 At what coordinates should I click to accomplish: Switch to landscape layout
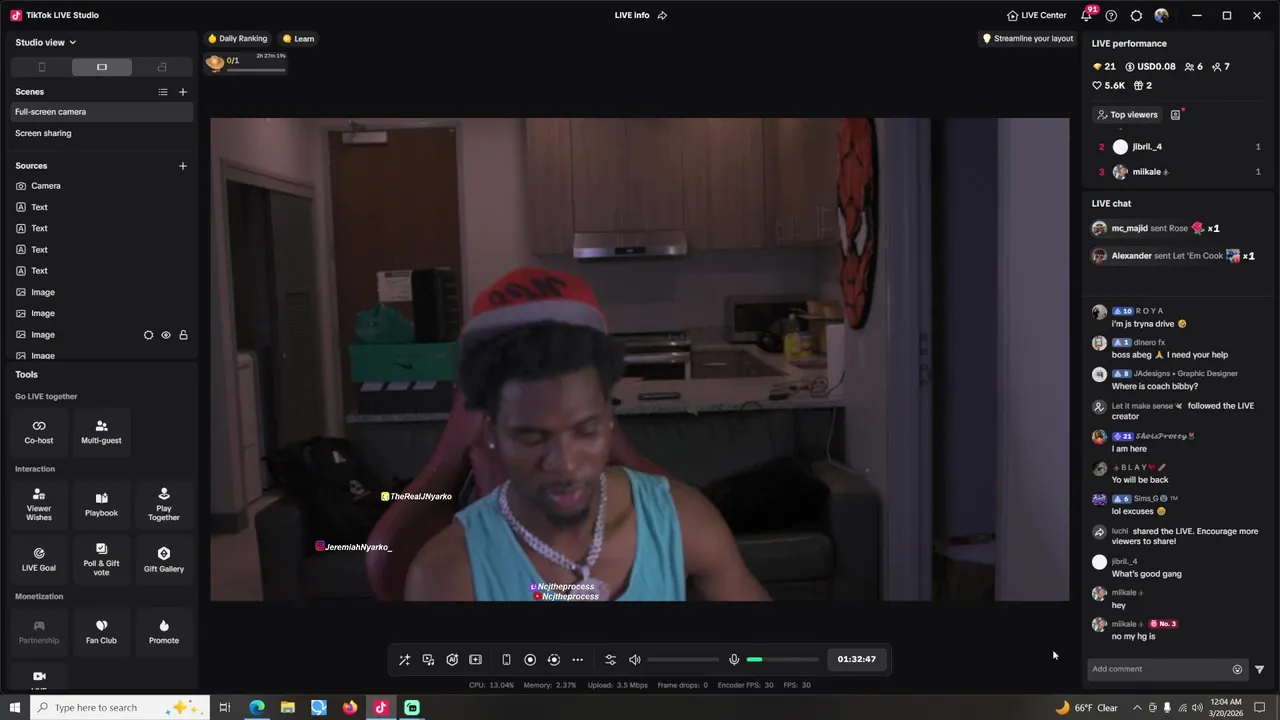pos(101,67)
